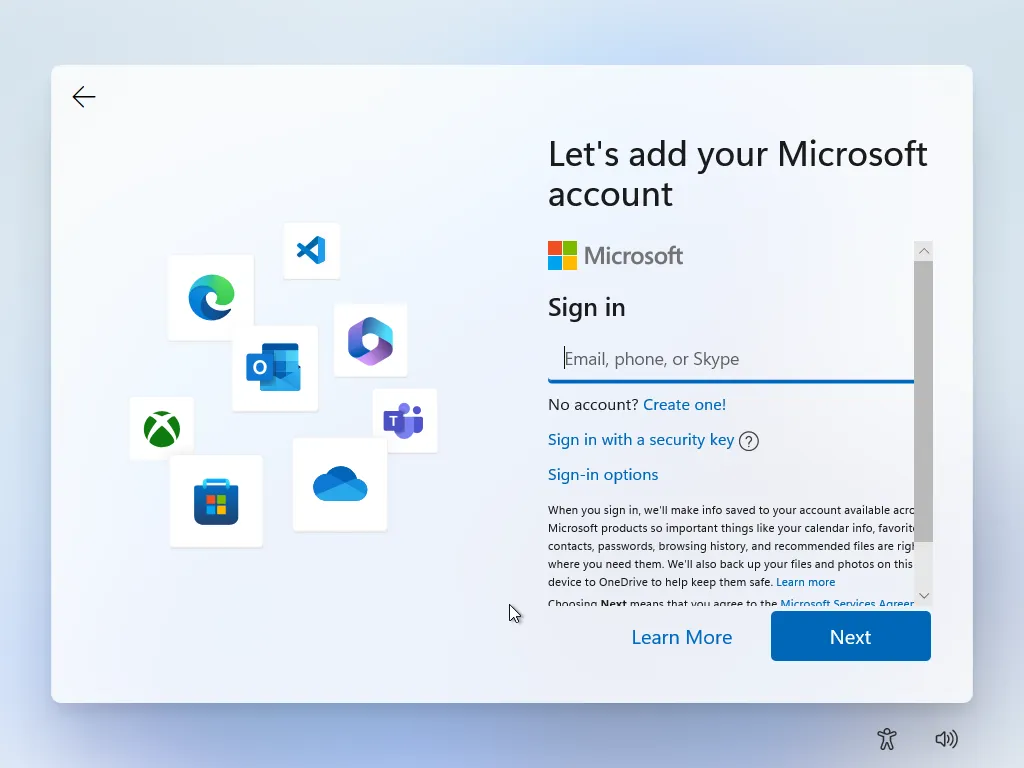Select the Microsoft 365 icon
The width and height of the screenshot is (1024, 768).
tap(370, 340)
